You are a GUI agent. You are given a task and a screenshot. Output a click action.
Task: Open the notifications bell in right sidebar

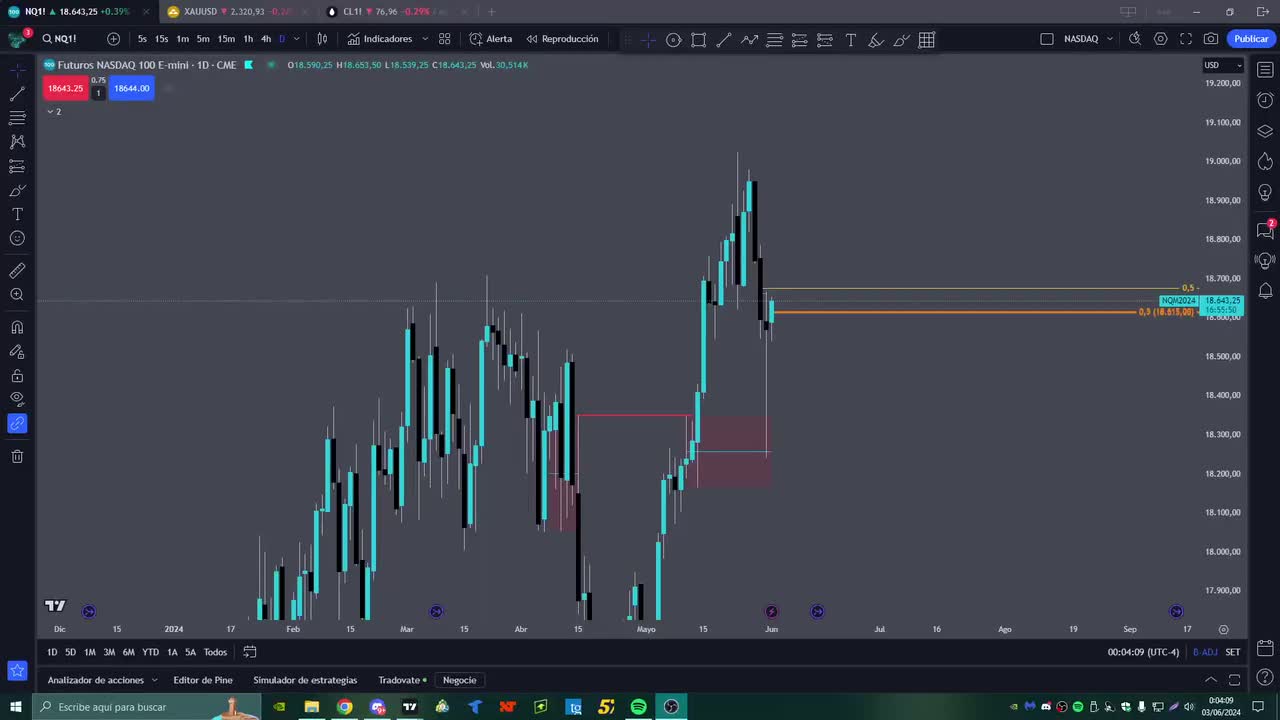click(1265, 291)
